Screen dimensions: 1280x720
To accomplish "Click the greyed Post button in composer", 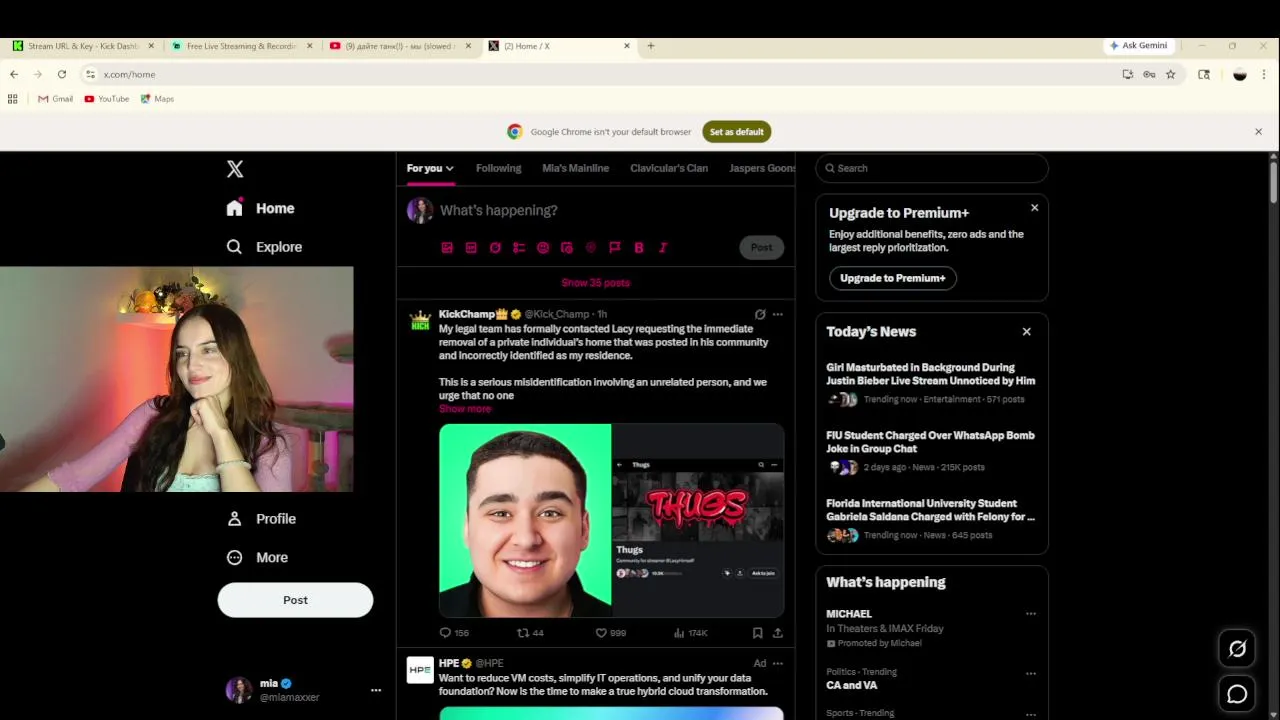I will coord(762,247).
